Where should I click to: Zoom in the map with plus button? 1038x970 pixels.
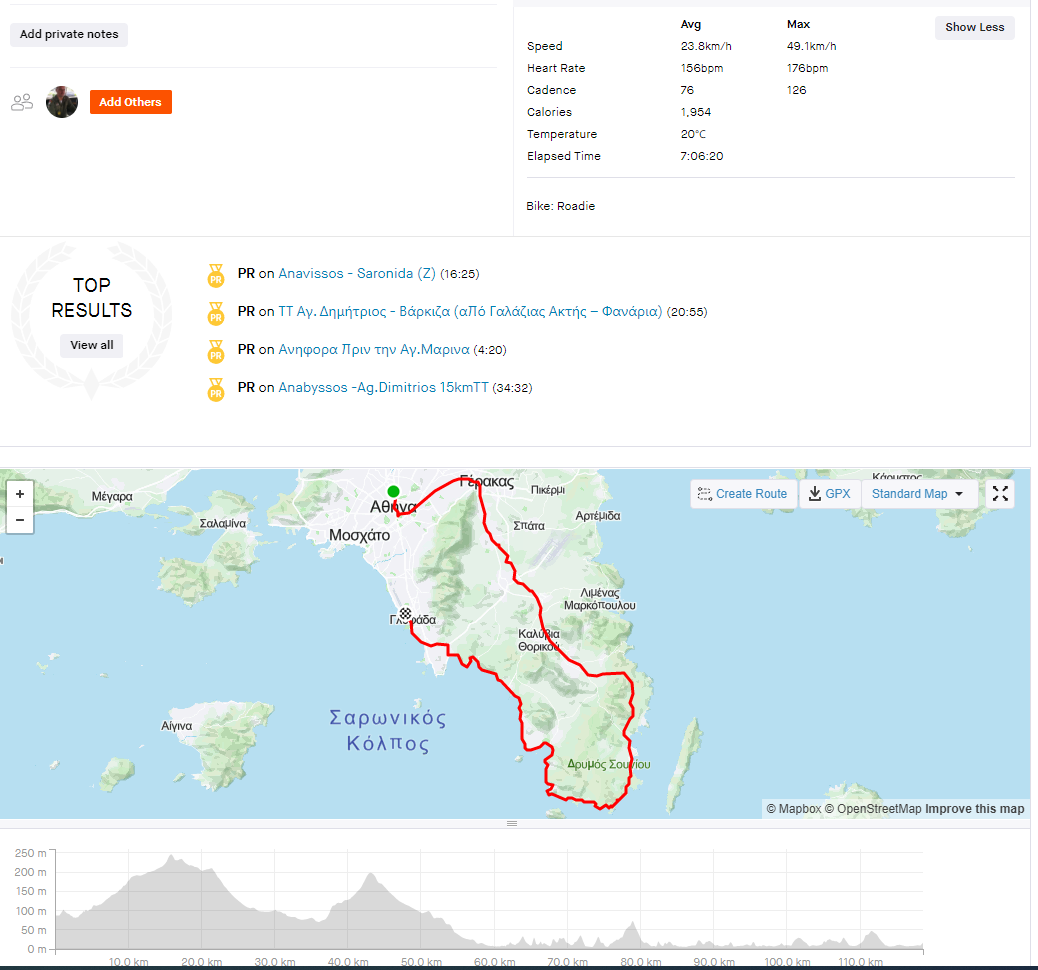point(20,494)
